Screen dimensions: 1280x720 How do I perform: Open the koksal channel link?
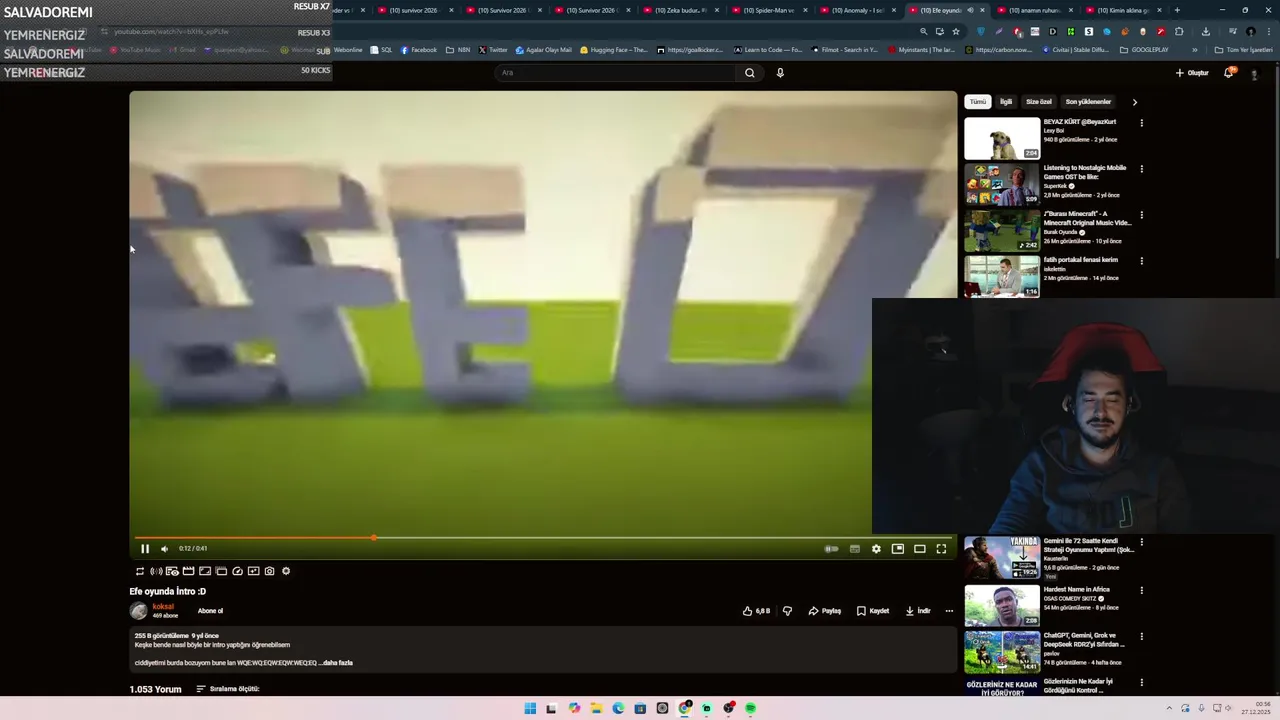[x=163, y=607]
